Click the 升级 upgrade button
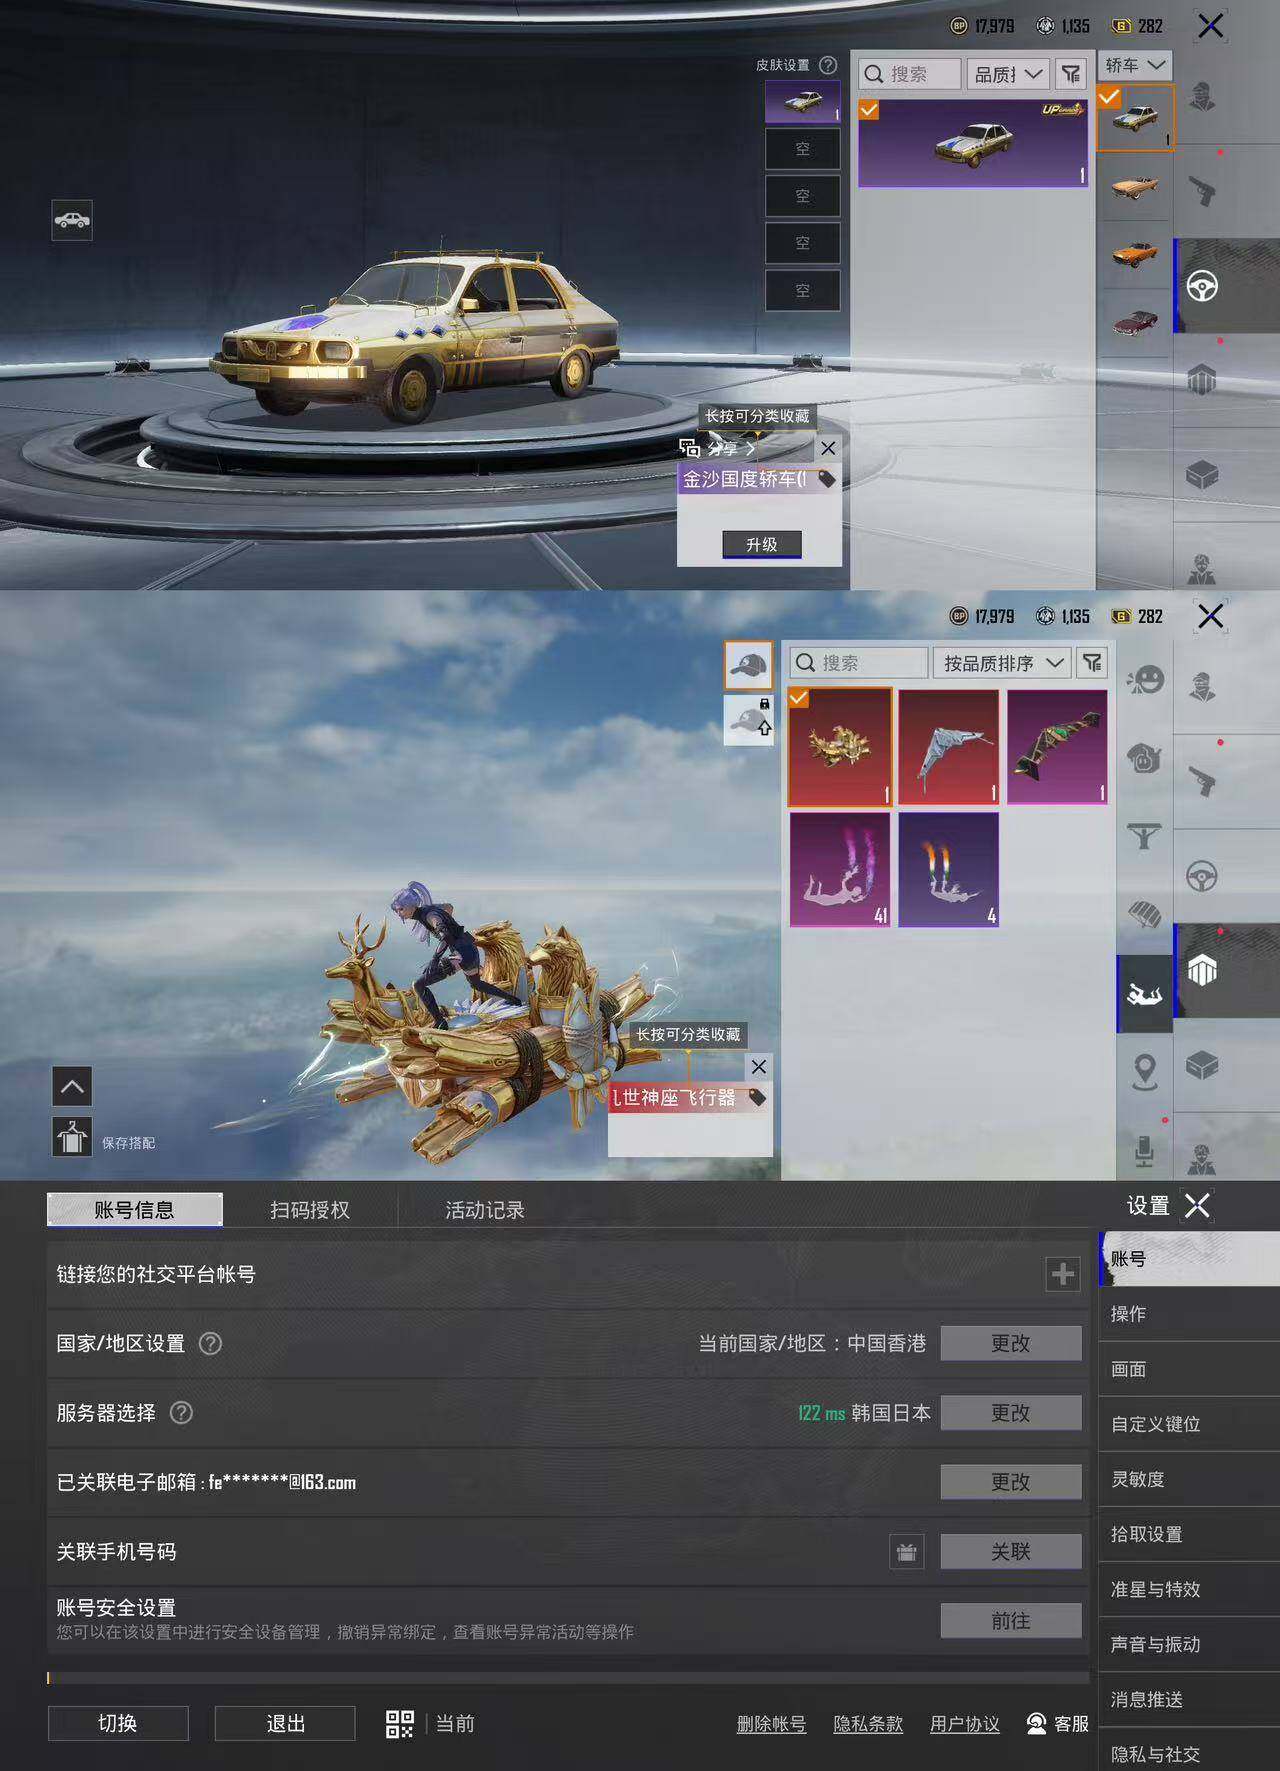The image size is (1280, 1771). pyautogui.click(x=762, y=544)
